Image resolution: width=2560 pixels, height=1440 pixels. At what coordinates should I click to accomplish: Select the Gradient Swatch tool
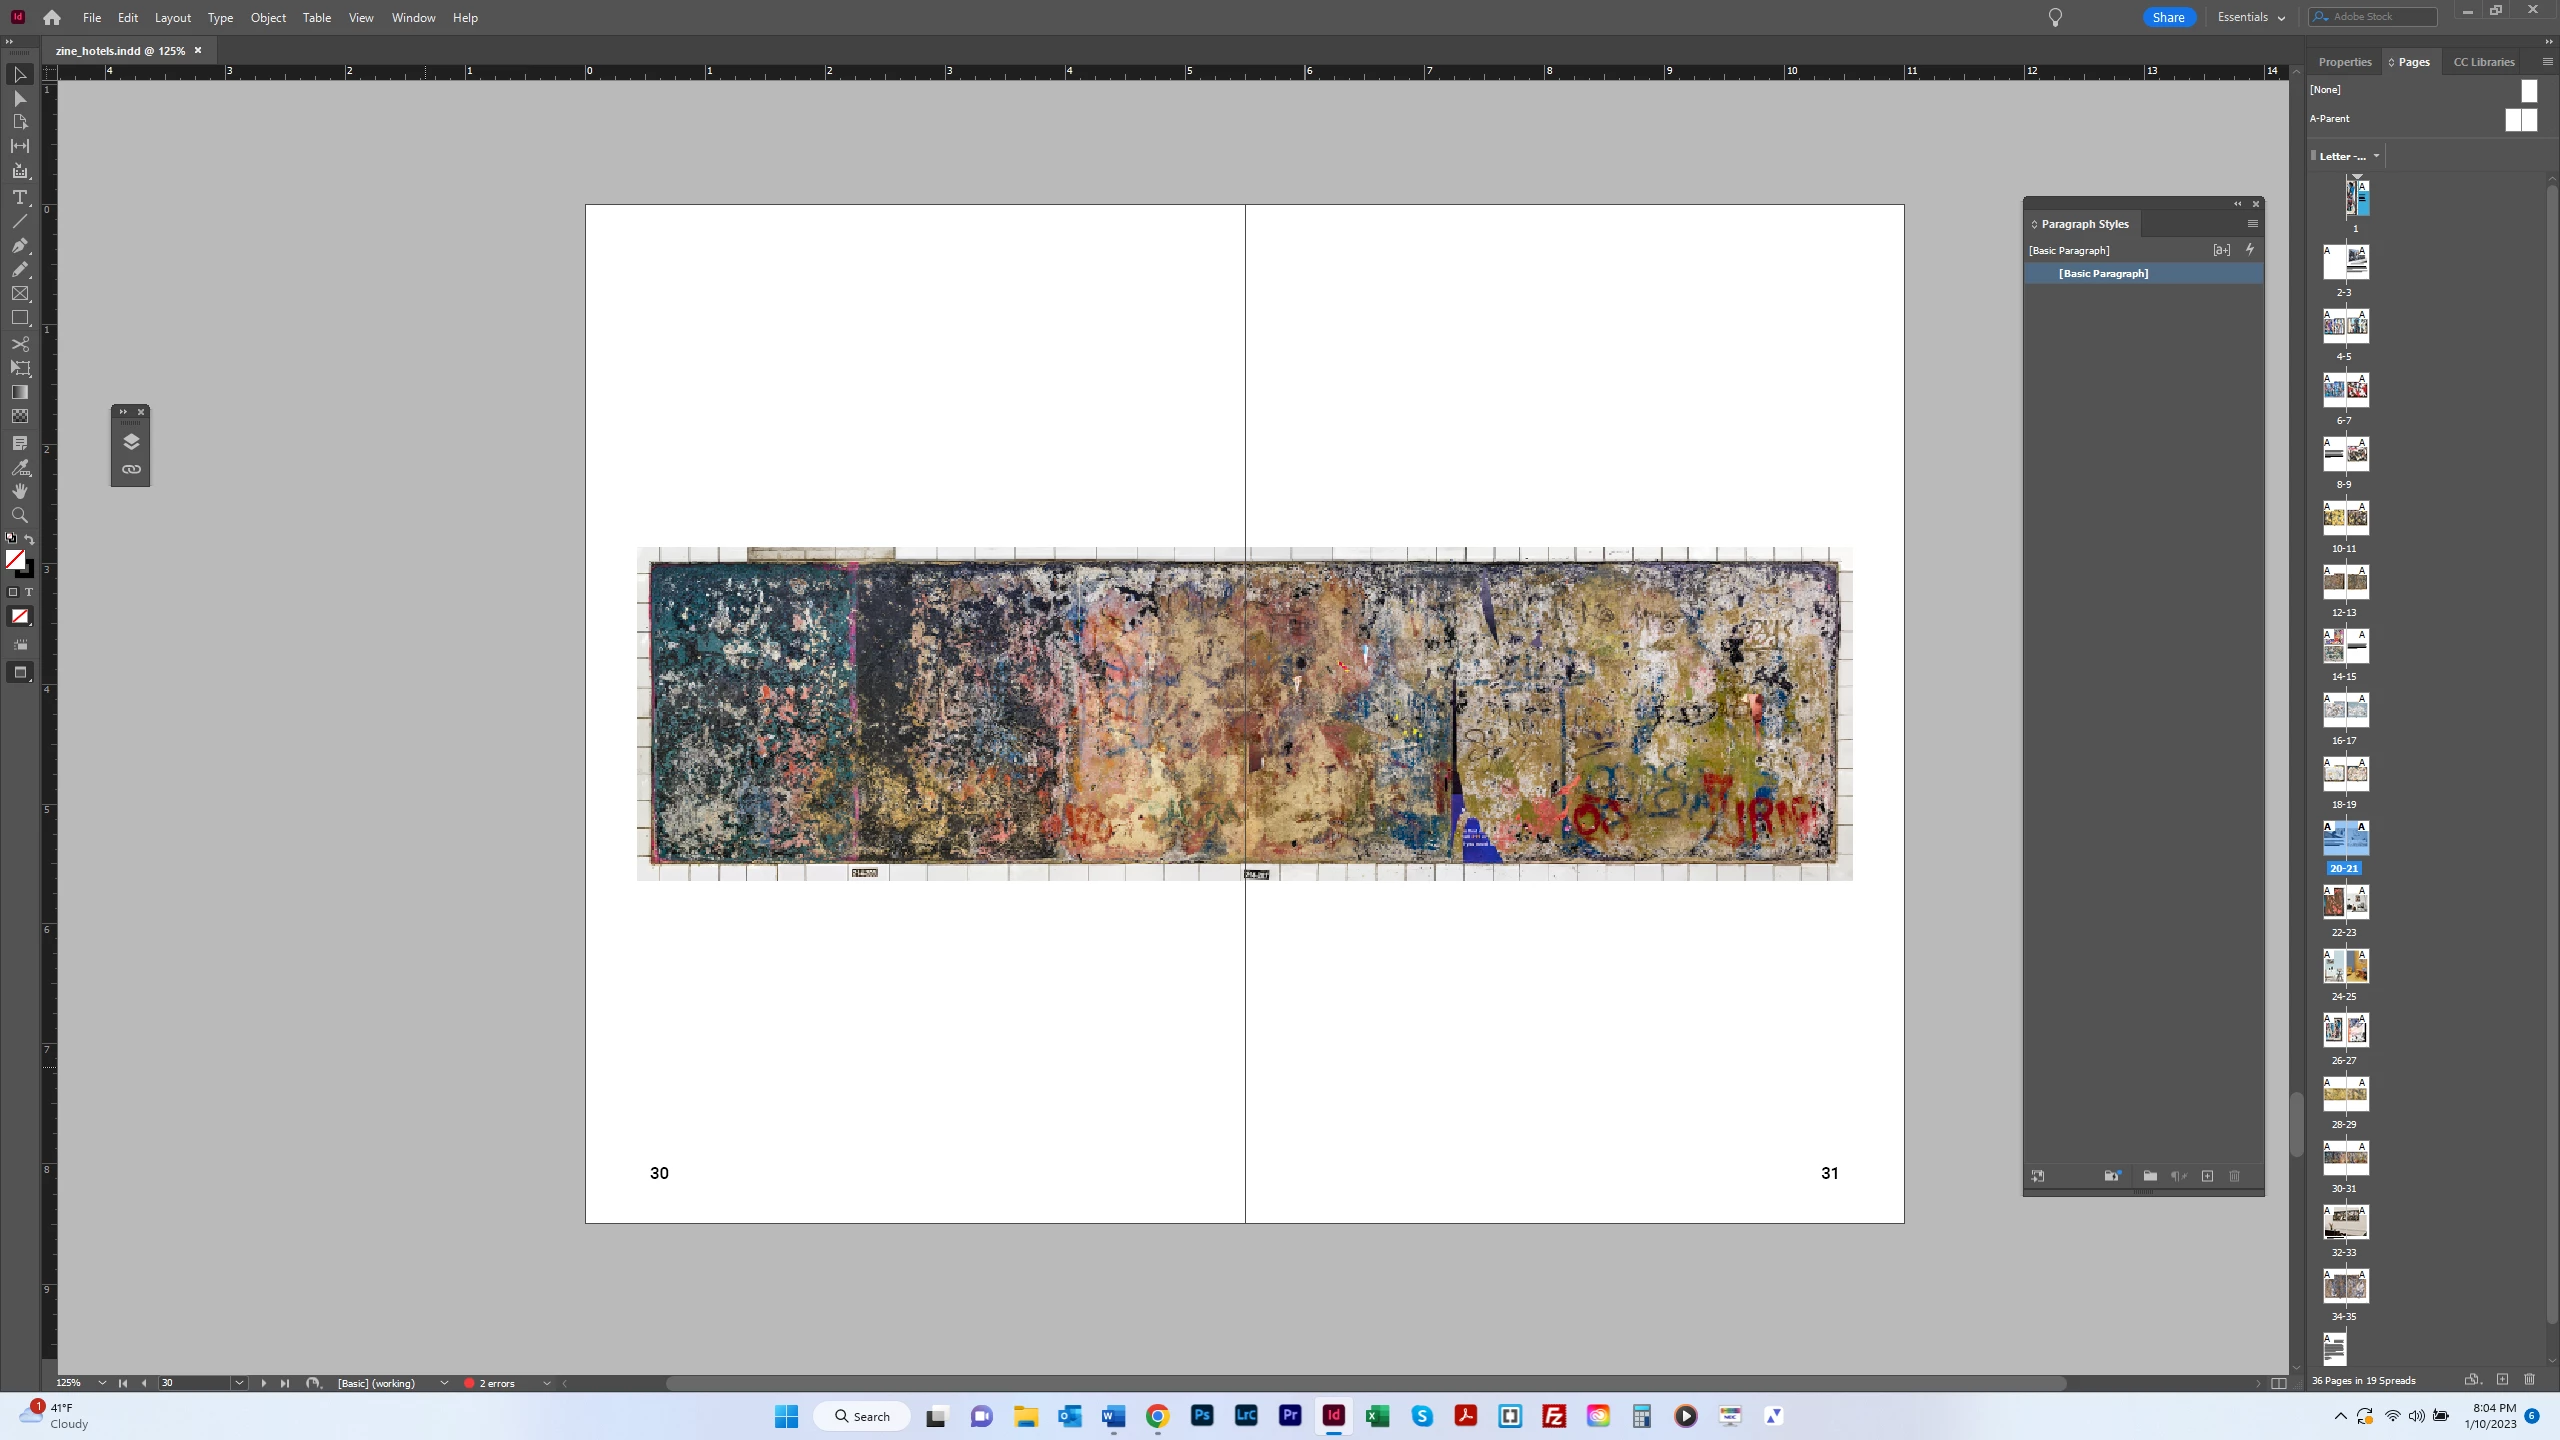(x=19, y=392)
